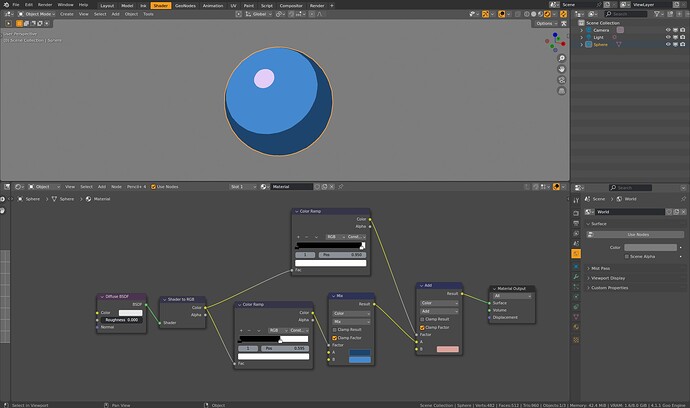
Task: Toggle Clamp Factor in Mix node
Action: click(x=334, y=338)
